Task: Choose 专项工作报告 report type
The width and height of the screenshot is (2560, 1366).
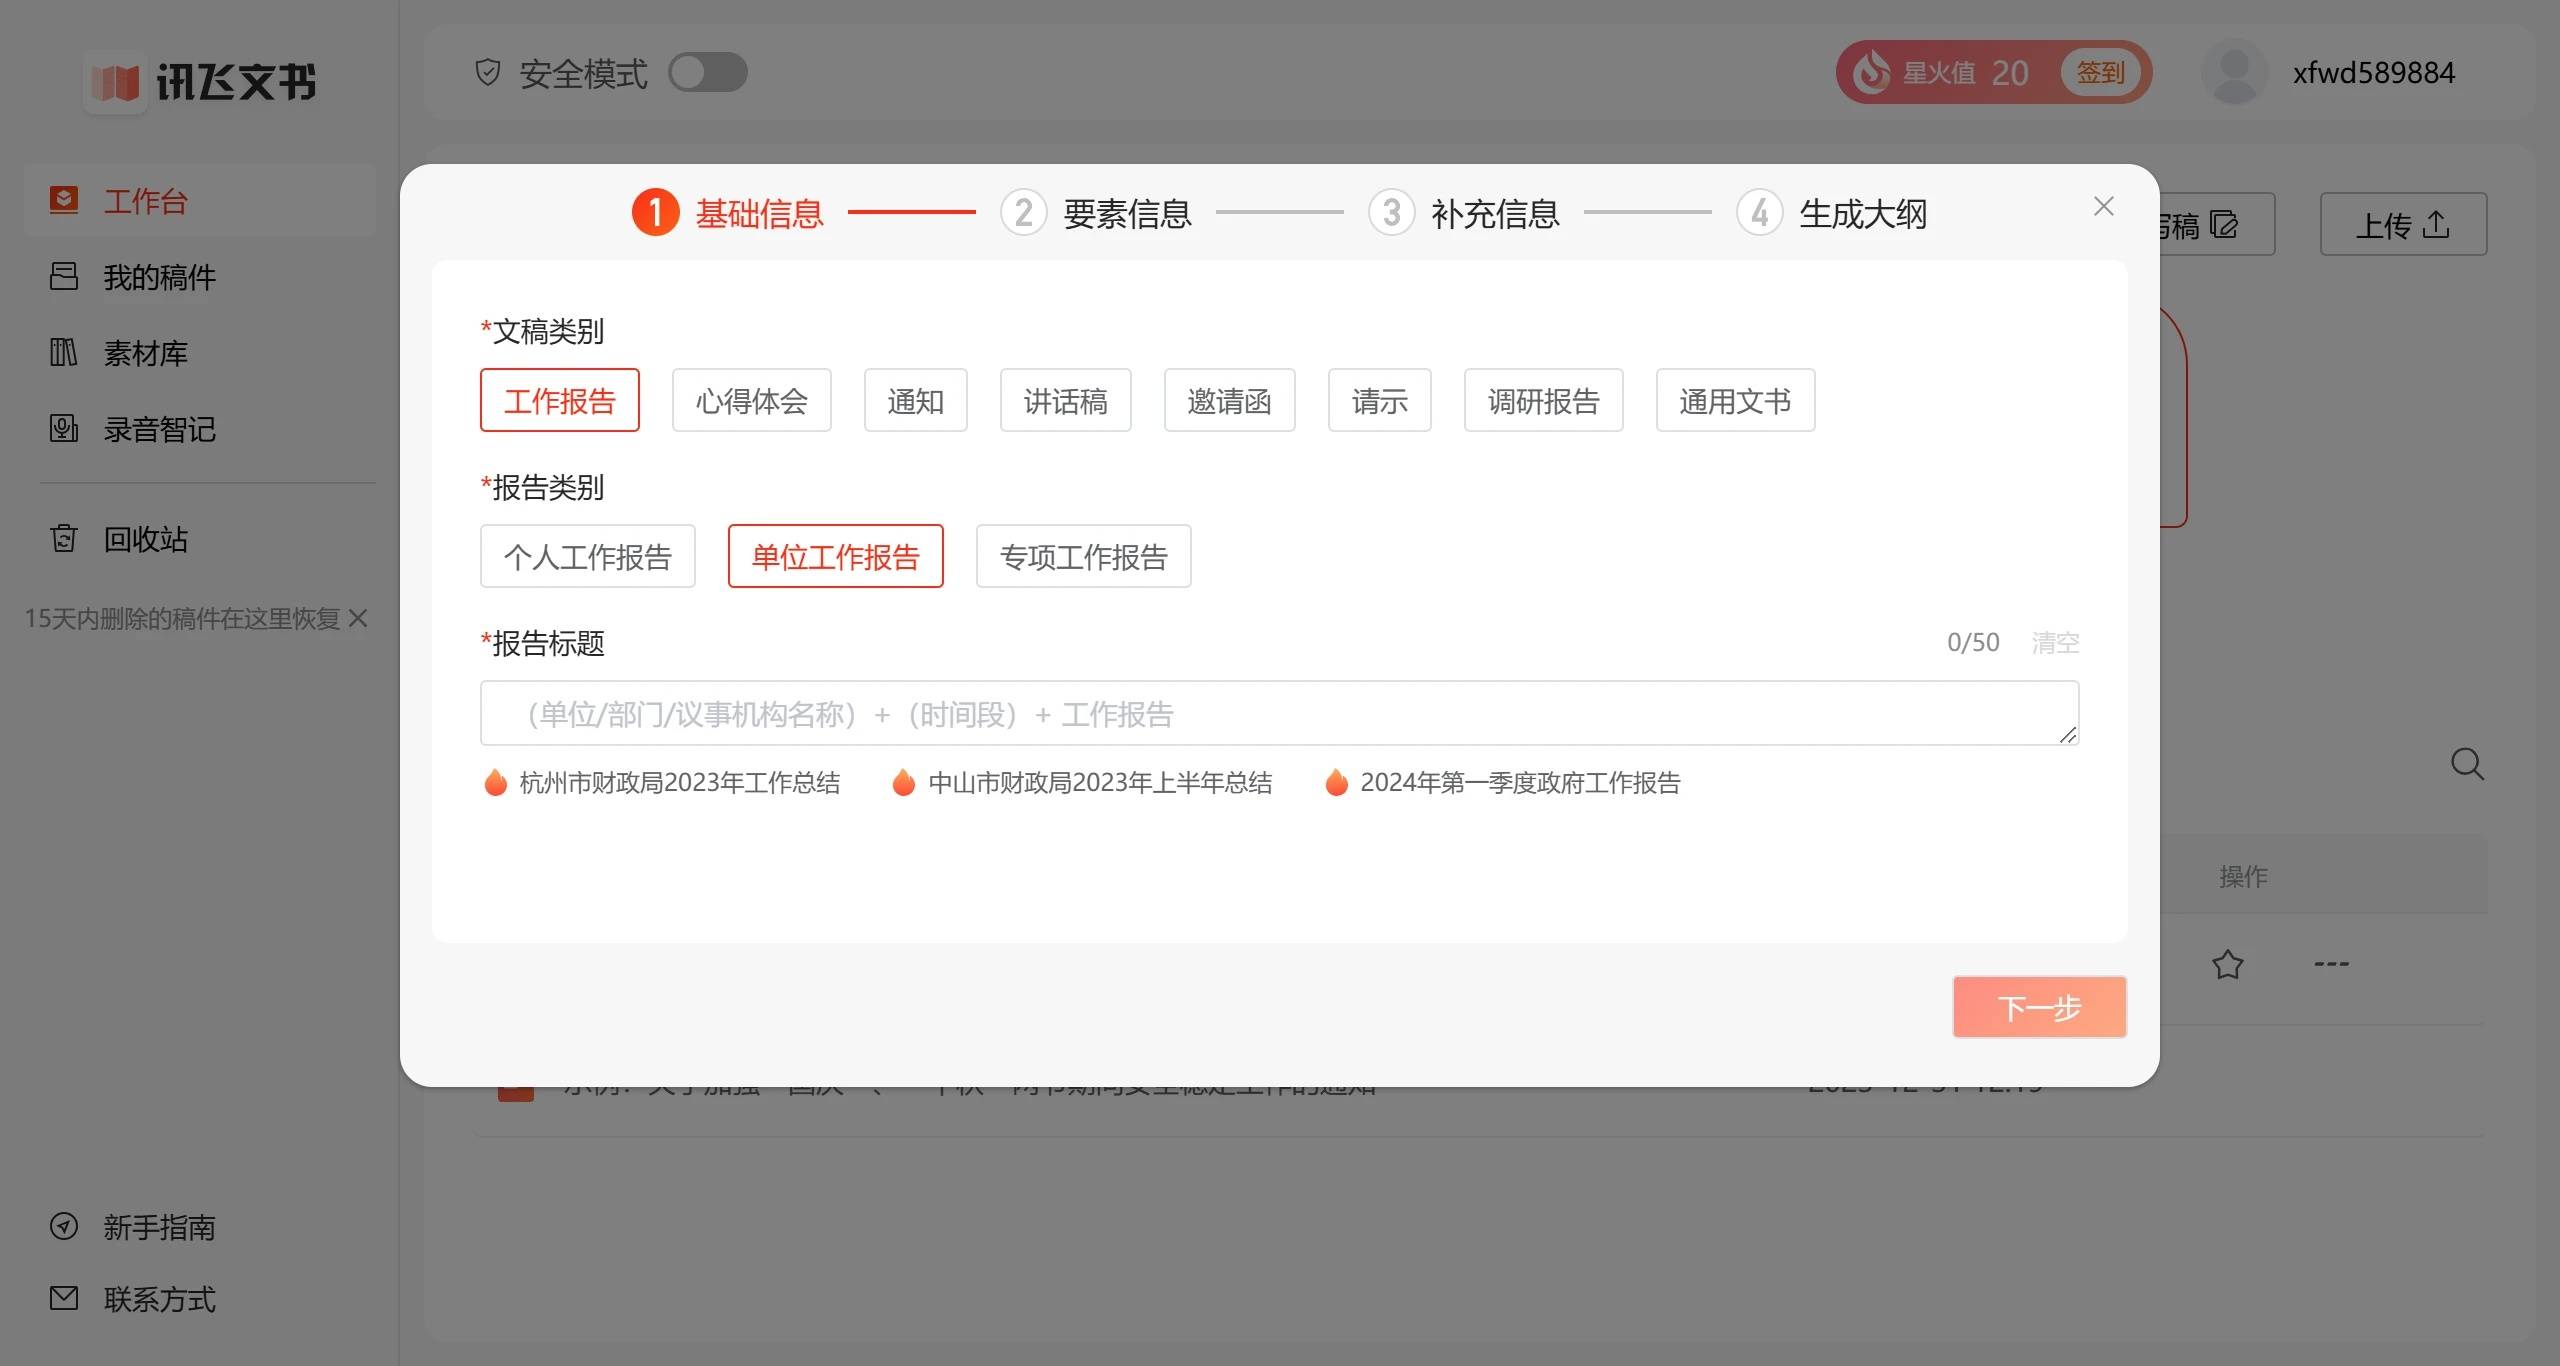Action: coord(1084,556)
